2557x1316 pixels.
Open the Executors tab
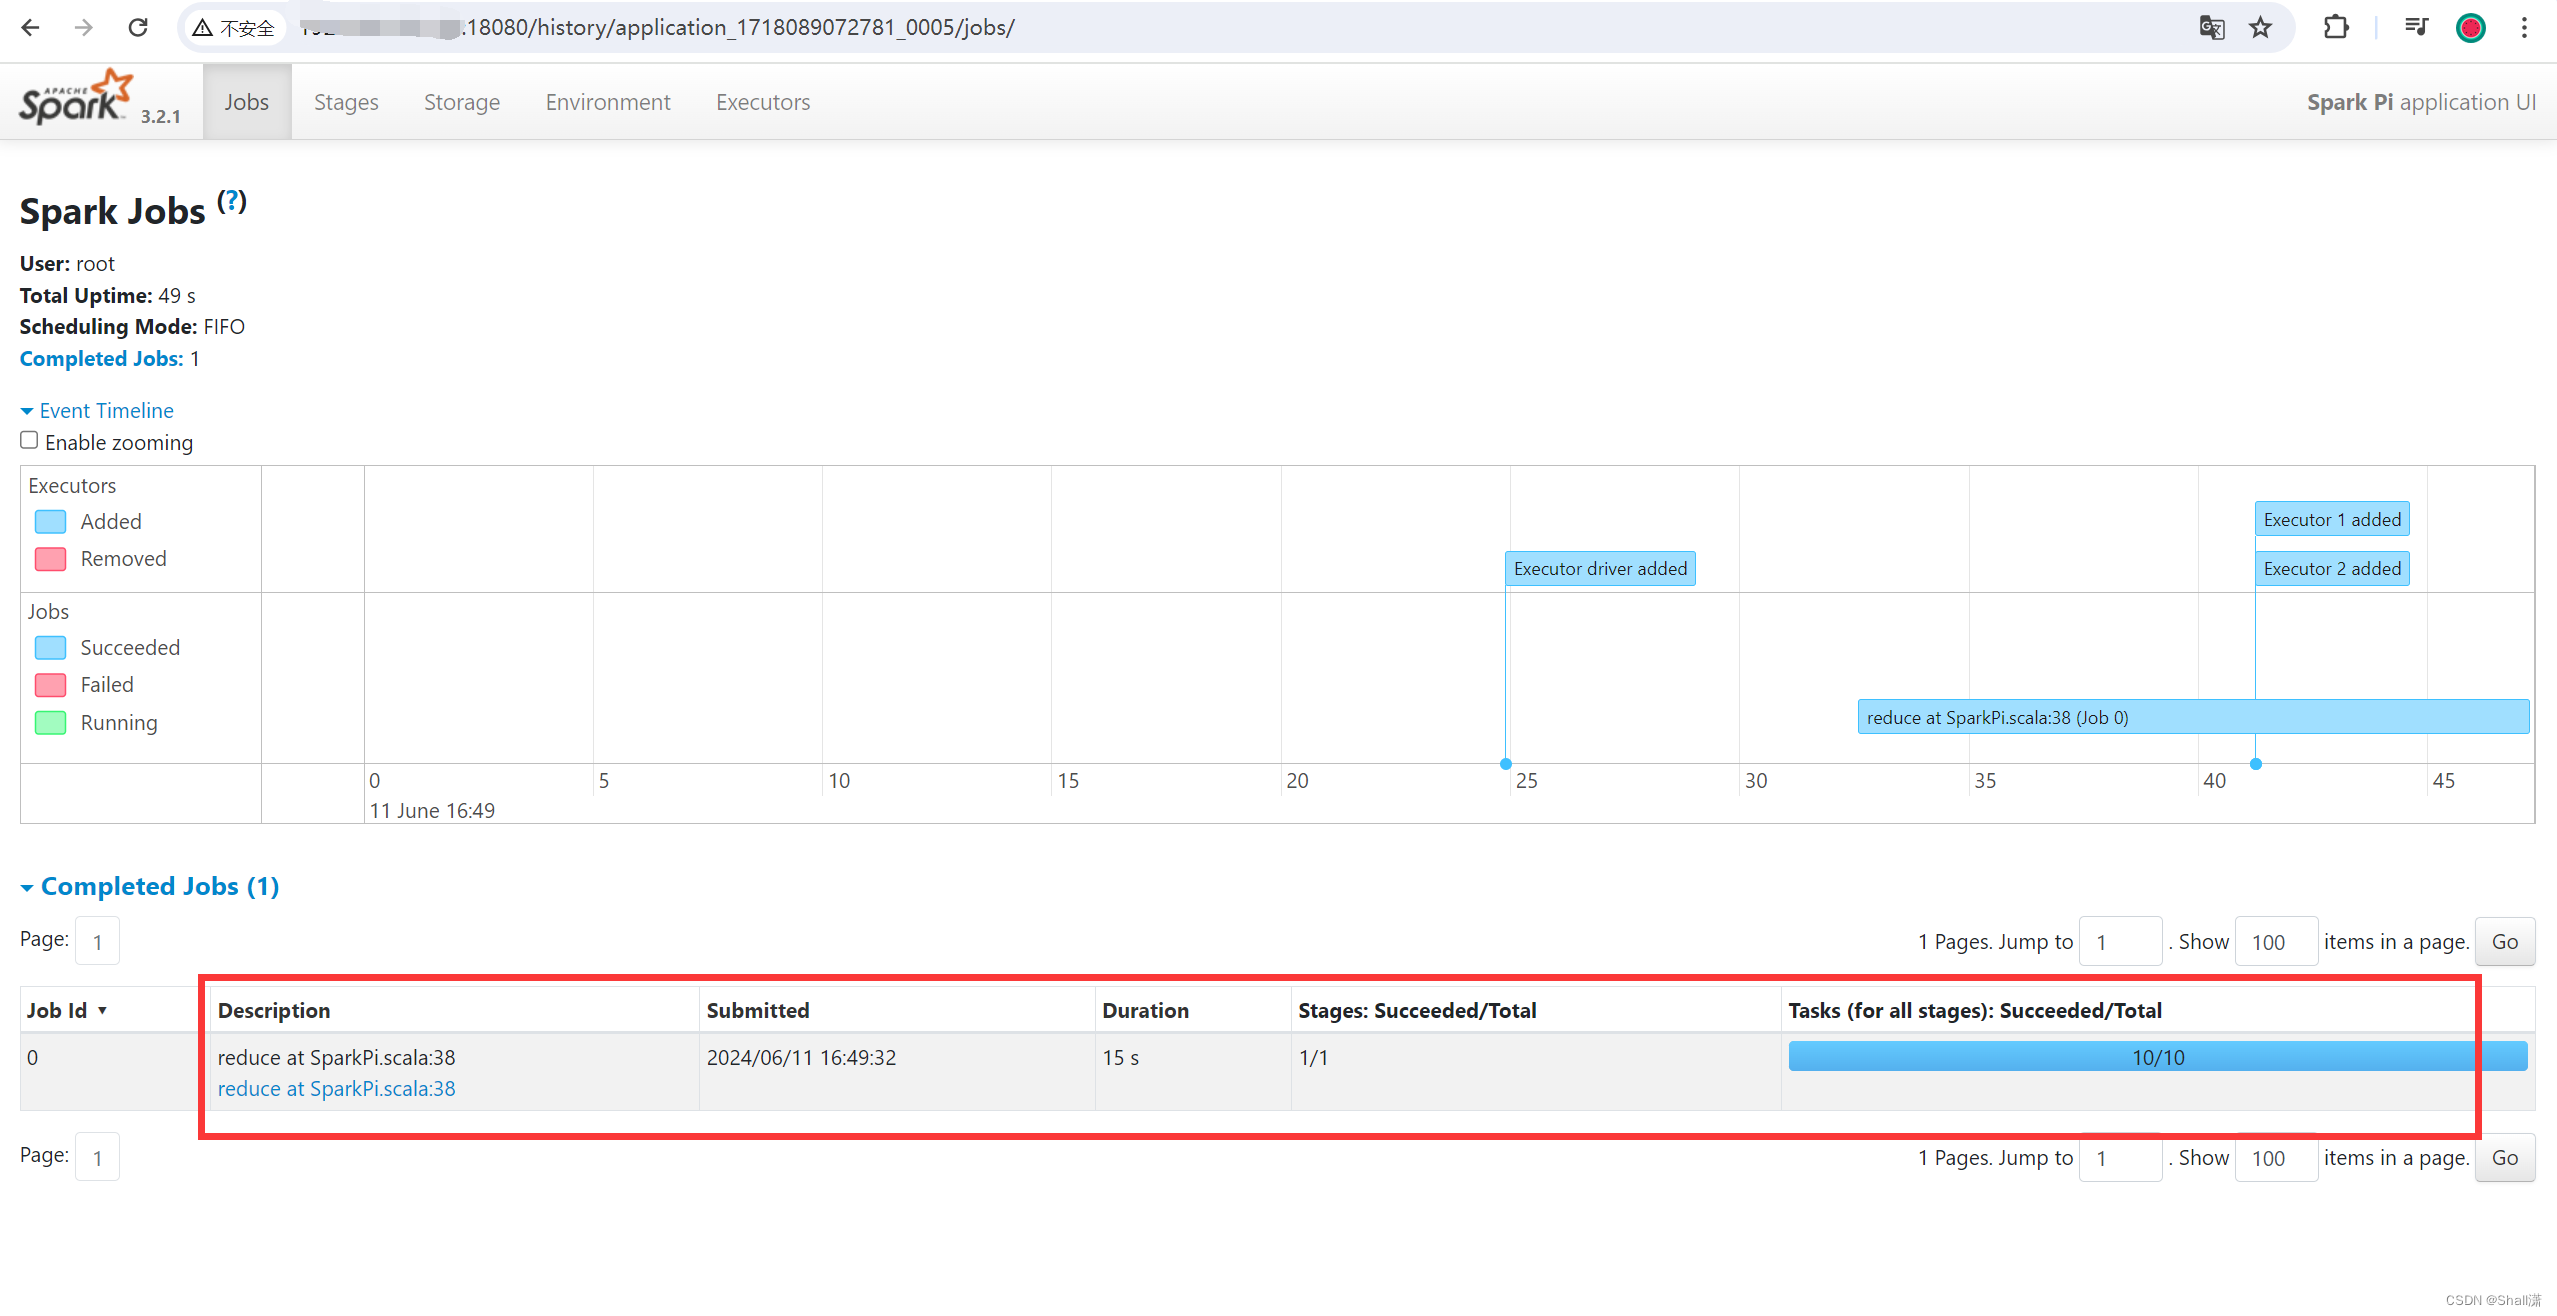click(x=763, y=102)
